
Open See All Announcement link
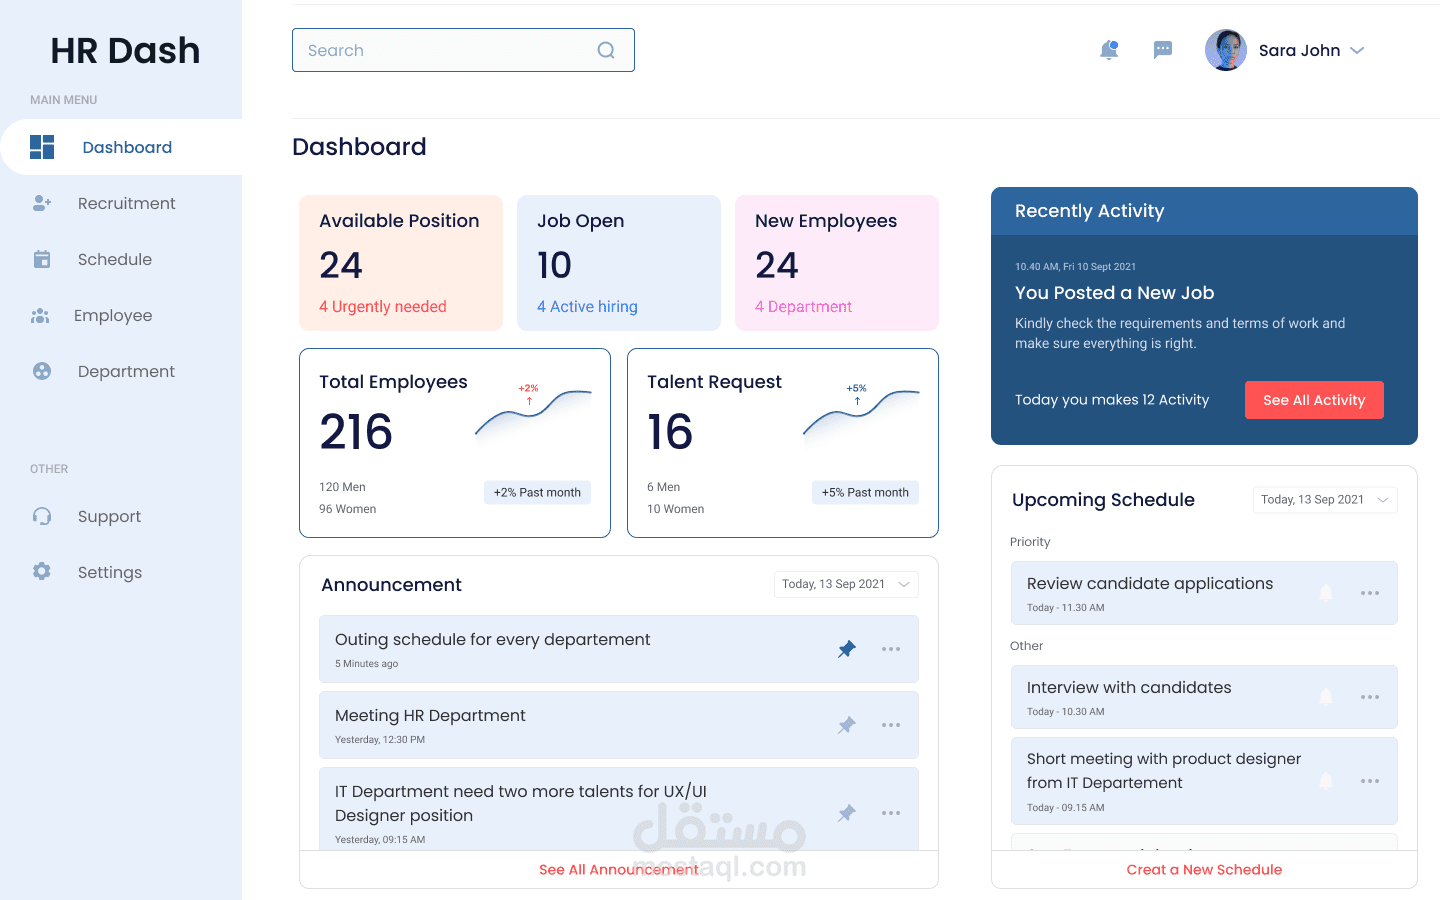click(x=619, y=869)
